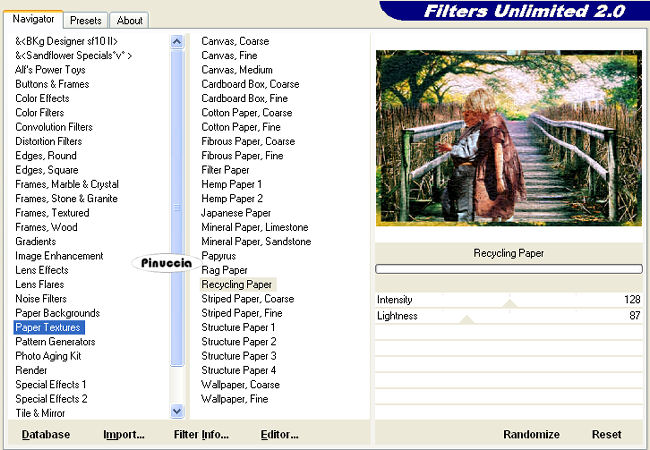Select Frames, Stone & Granite category
This screenshot has width=650, height=450.
click(66, 198)
